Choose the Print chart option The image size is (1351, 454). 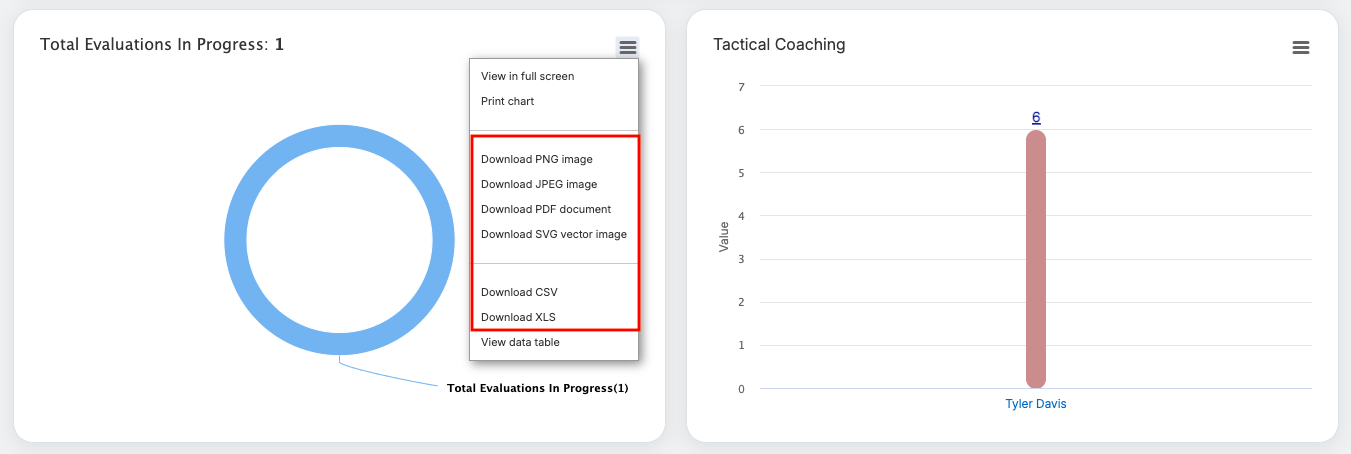coord(507,101)
